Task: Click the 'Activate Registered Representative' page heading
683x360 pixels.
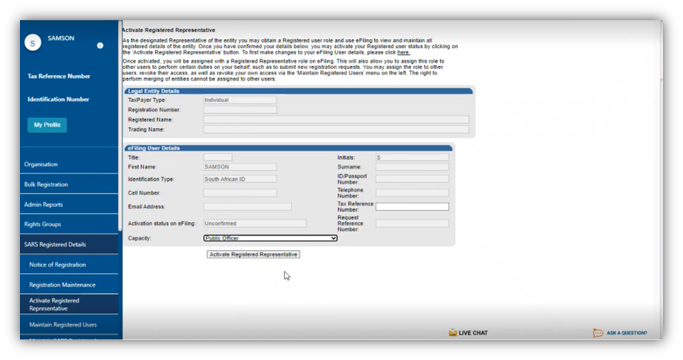Action: [x=169, y=30]
